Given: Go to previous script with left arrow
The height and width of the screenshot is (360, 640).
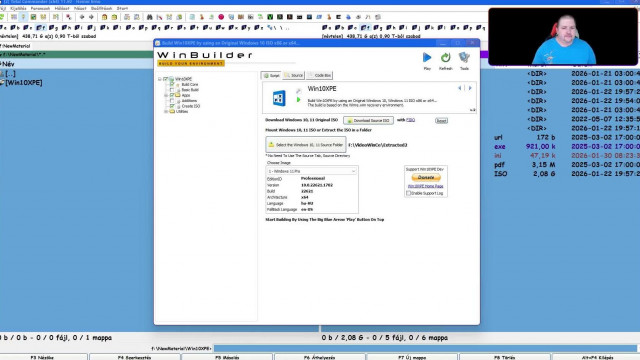Looking at the screenshot, I should (x=460, y=88).
